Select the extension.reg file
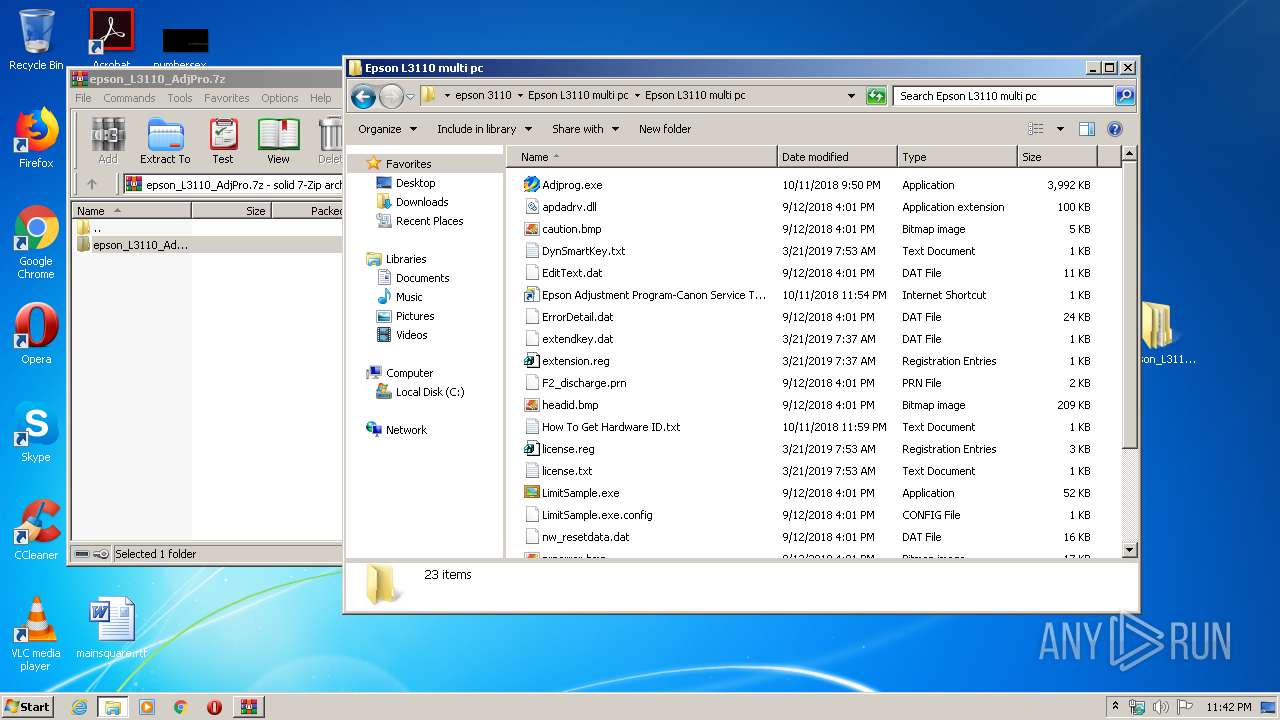Screen dimensions: 1280x720 (575, 361)
